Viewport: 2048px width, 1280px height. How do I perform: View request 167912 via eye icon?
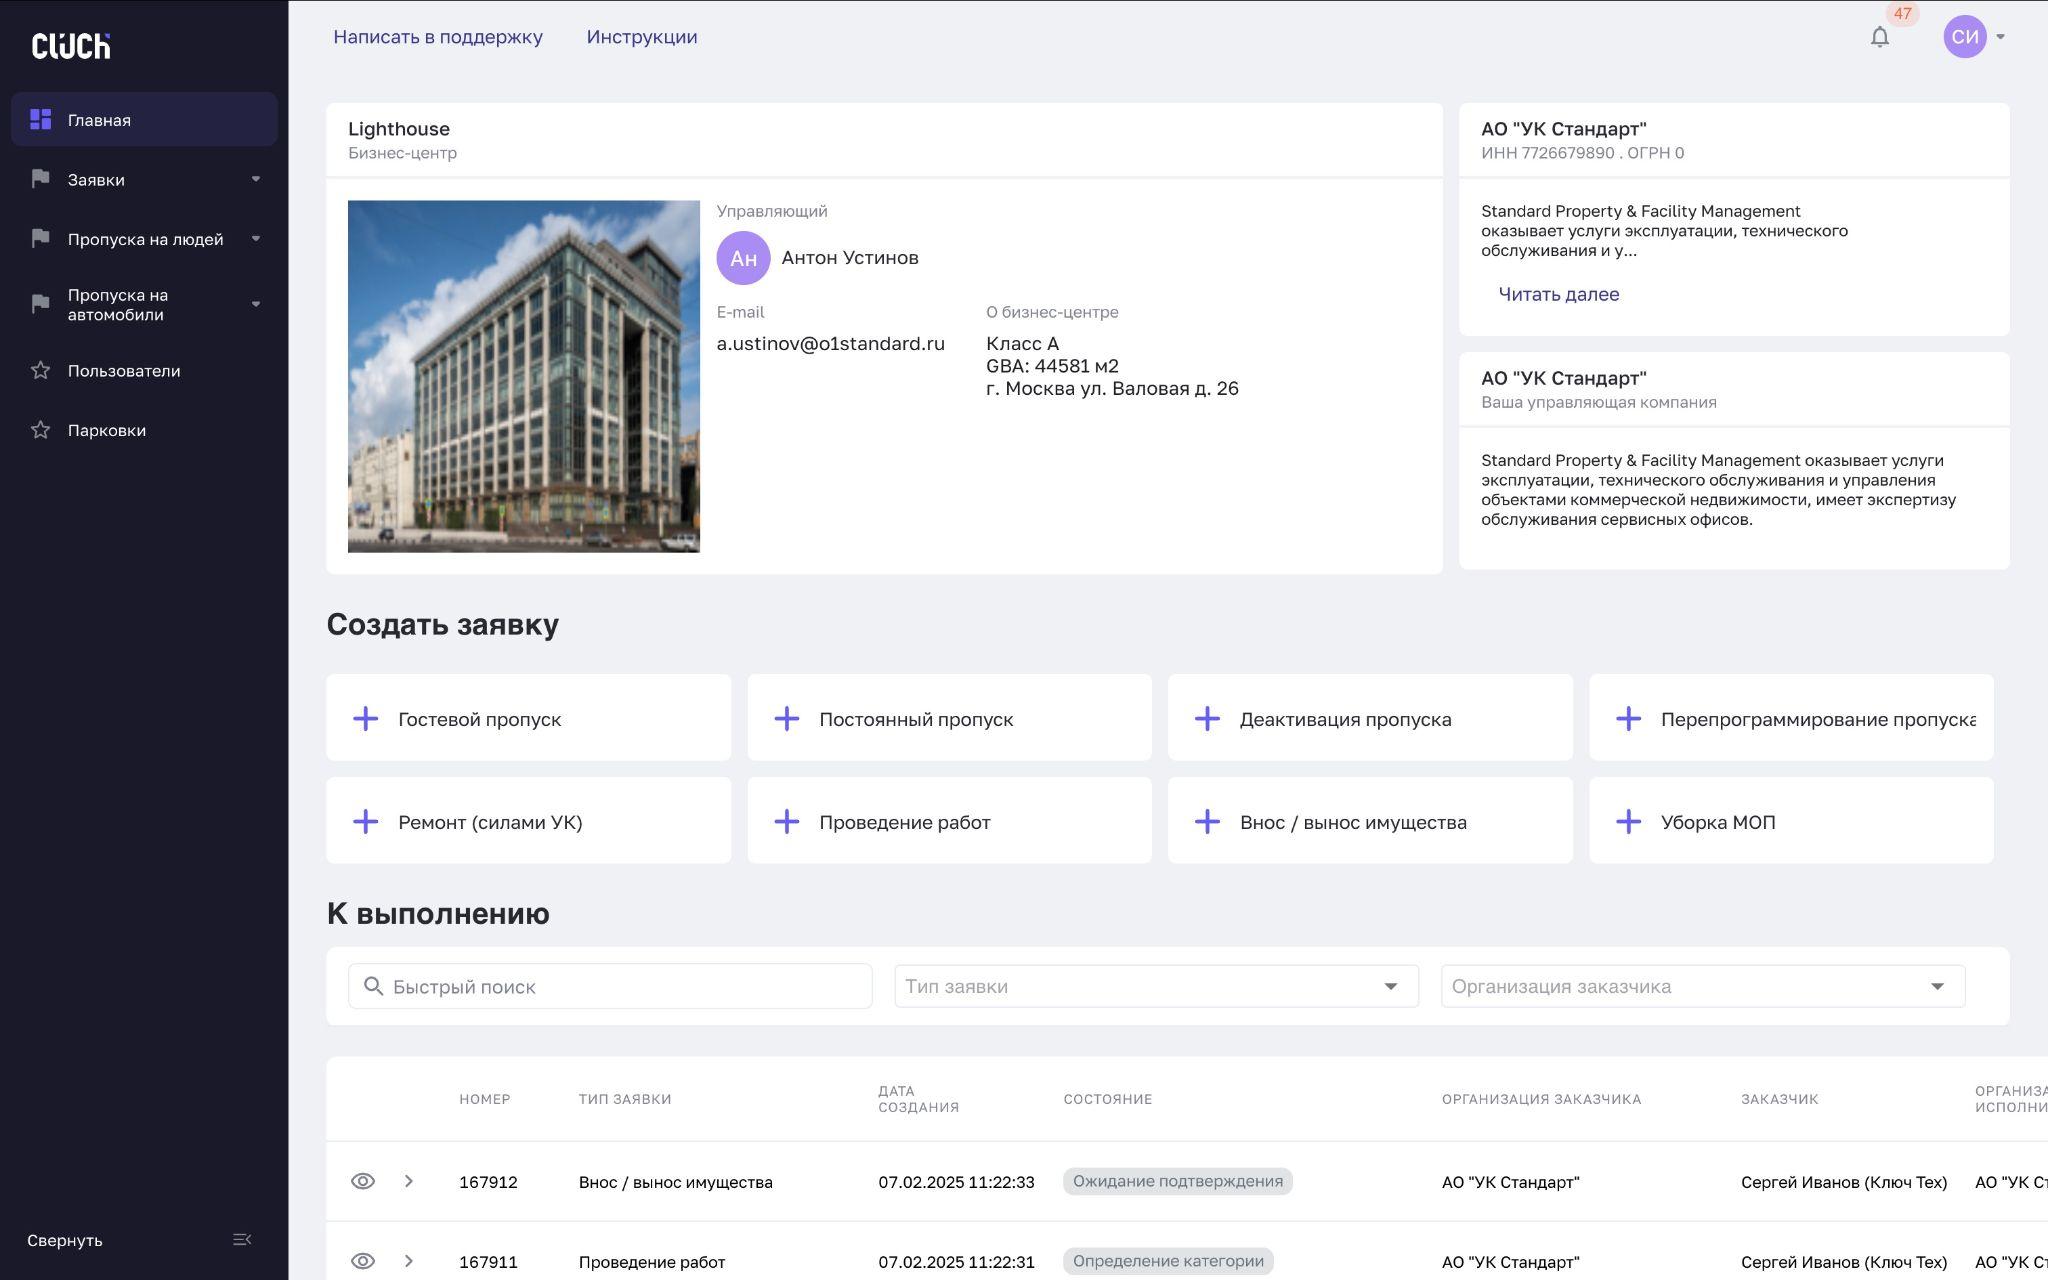[x=363, y=1181]
